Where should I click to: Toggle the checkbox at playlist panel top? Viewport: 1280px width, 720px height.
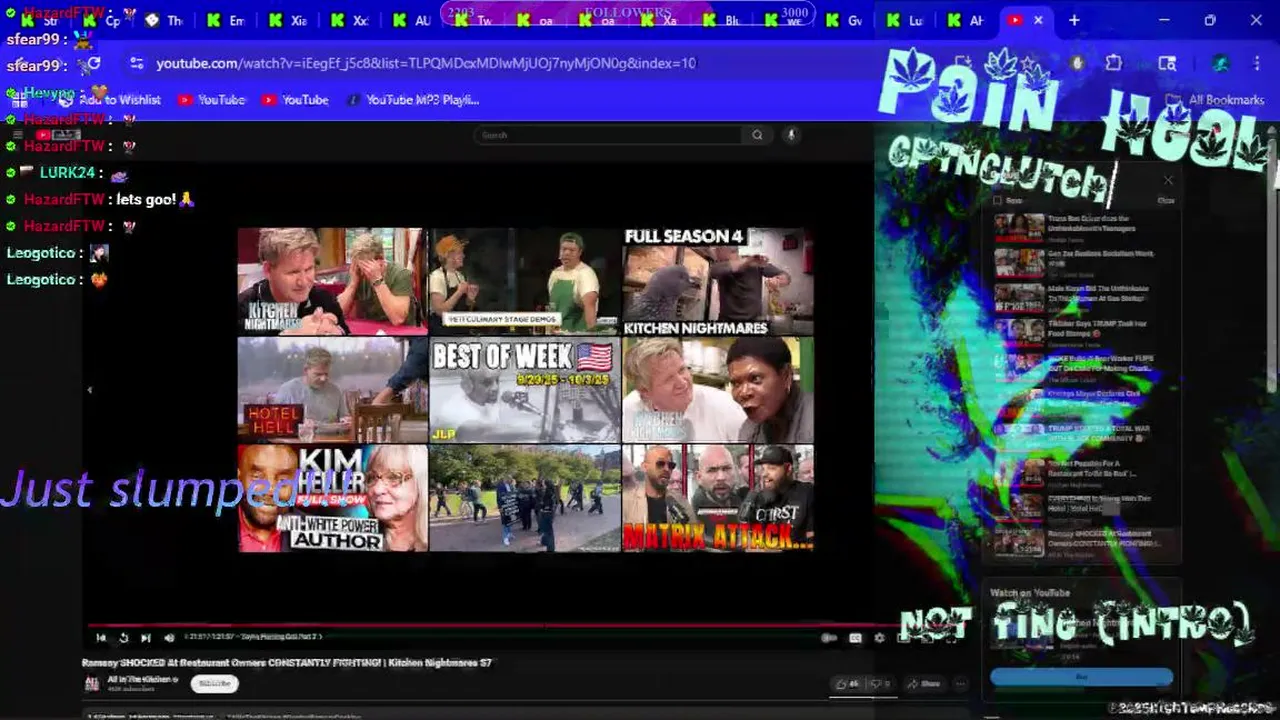coord(997,200)
